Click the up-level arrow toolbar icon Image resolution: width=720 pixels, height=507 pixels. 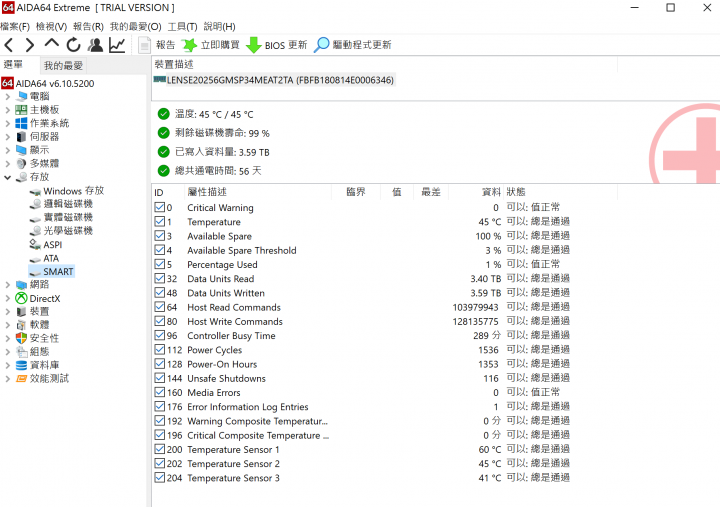pos(51,44)
